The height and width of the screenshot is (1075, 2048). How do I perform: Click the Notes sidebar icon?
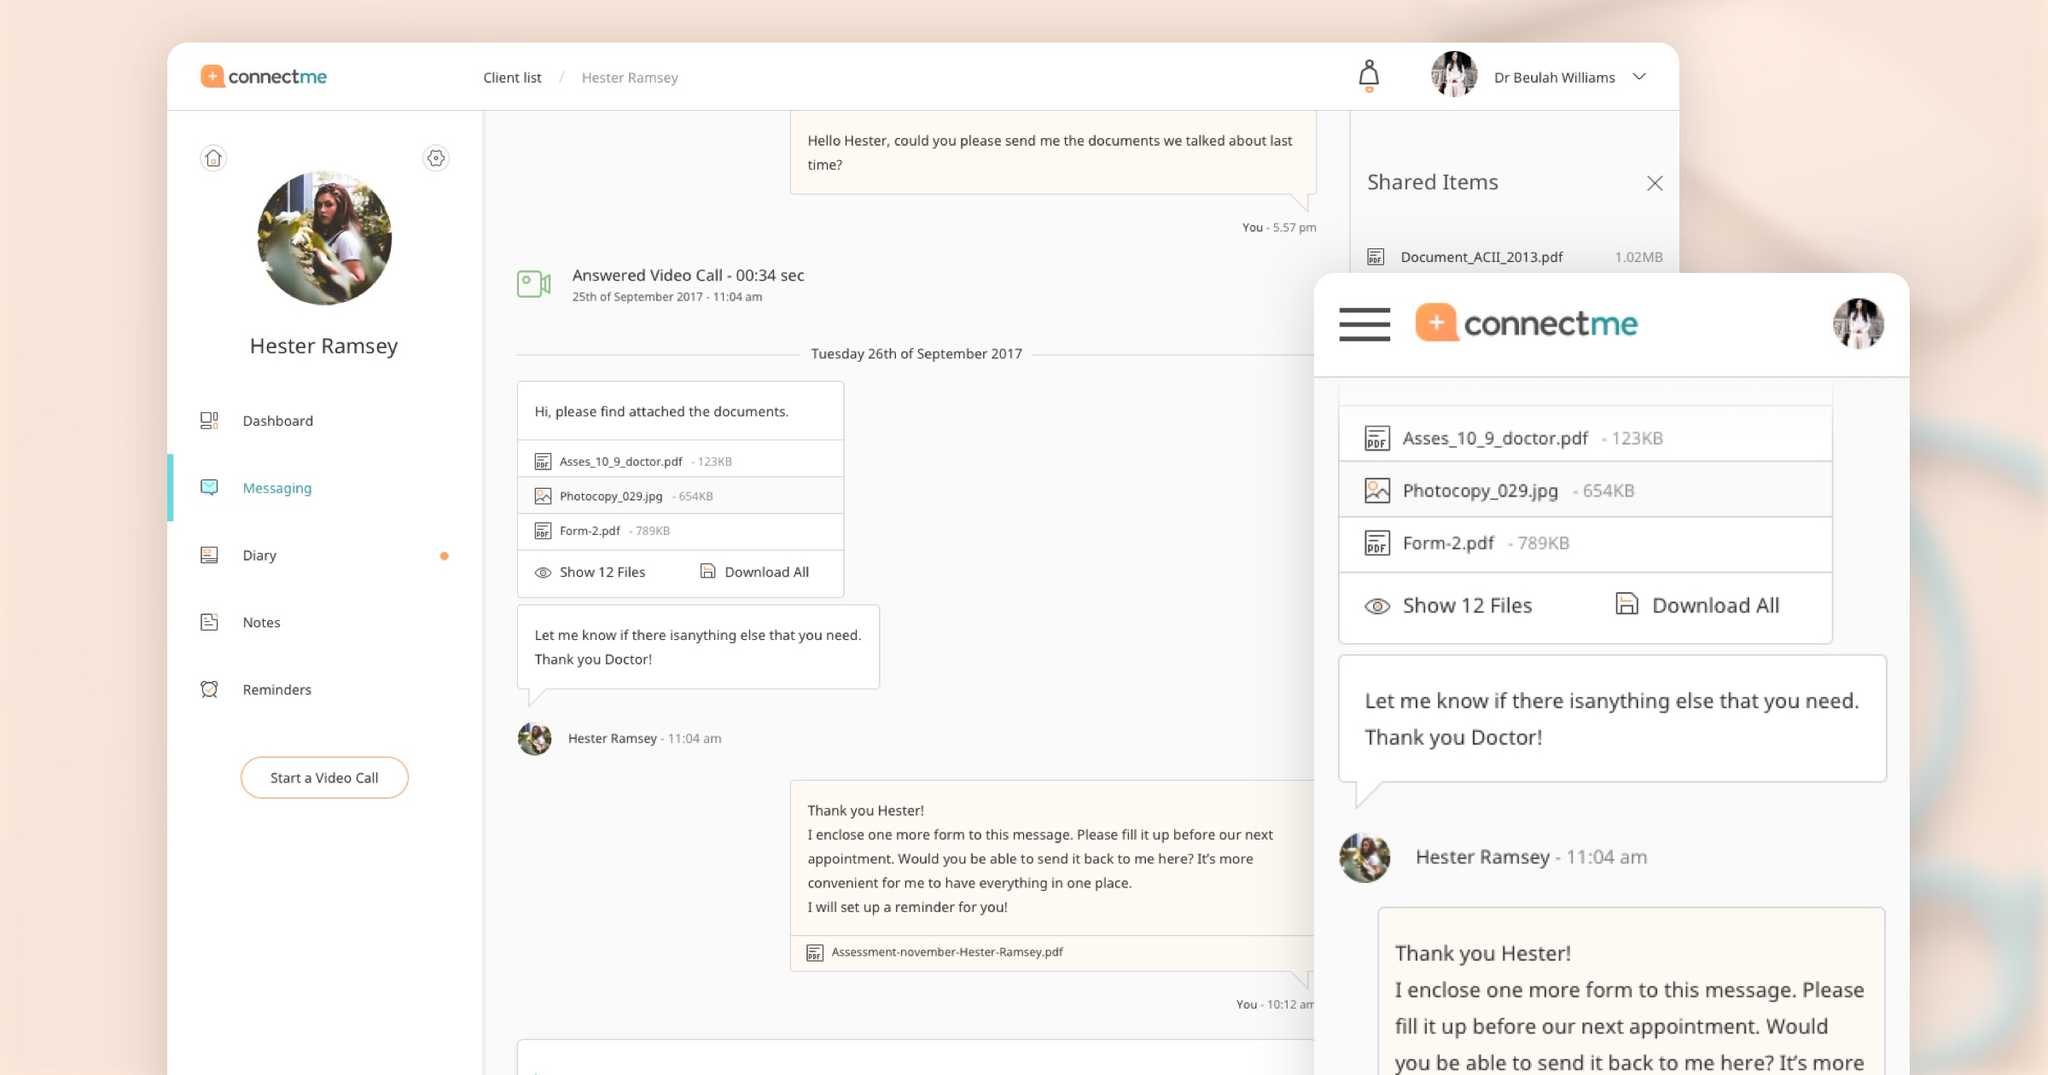tap(209, 622)
